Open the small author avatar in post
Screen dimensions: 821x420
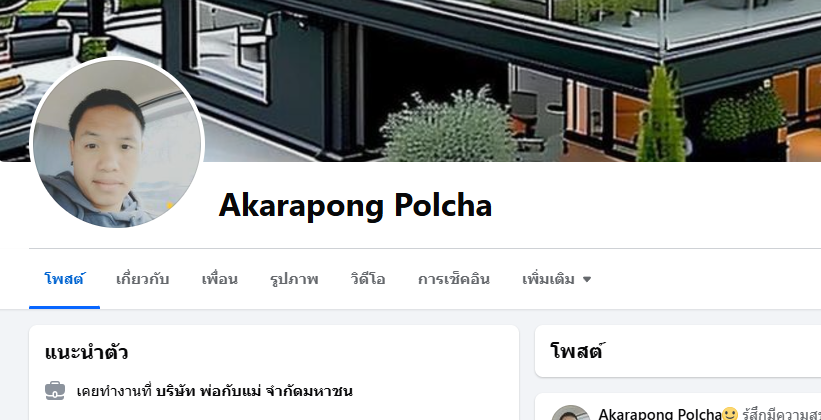coord(571,413)
